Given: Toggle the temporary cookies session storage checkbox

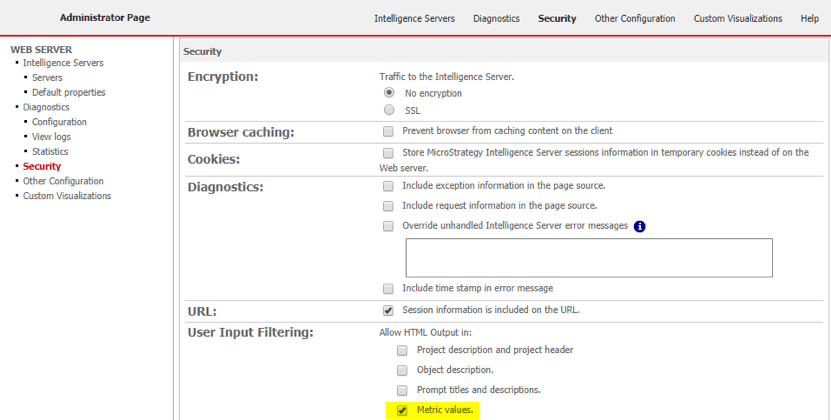Looking at the screenshot, I should 388,153.
